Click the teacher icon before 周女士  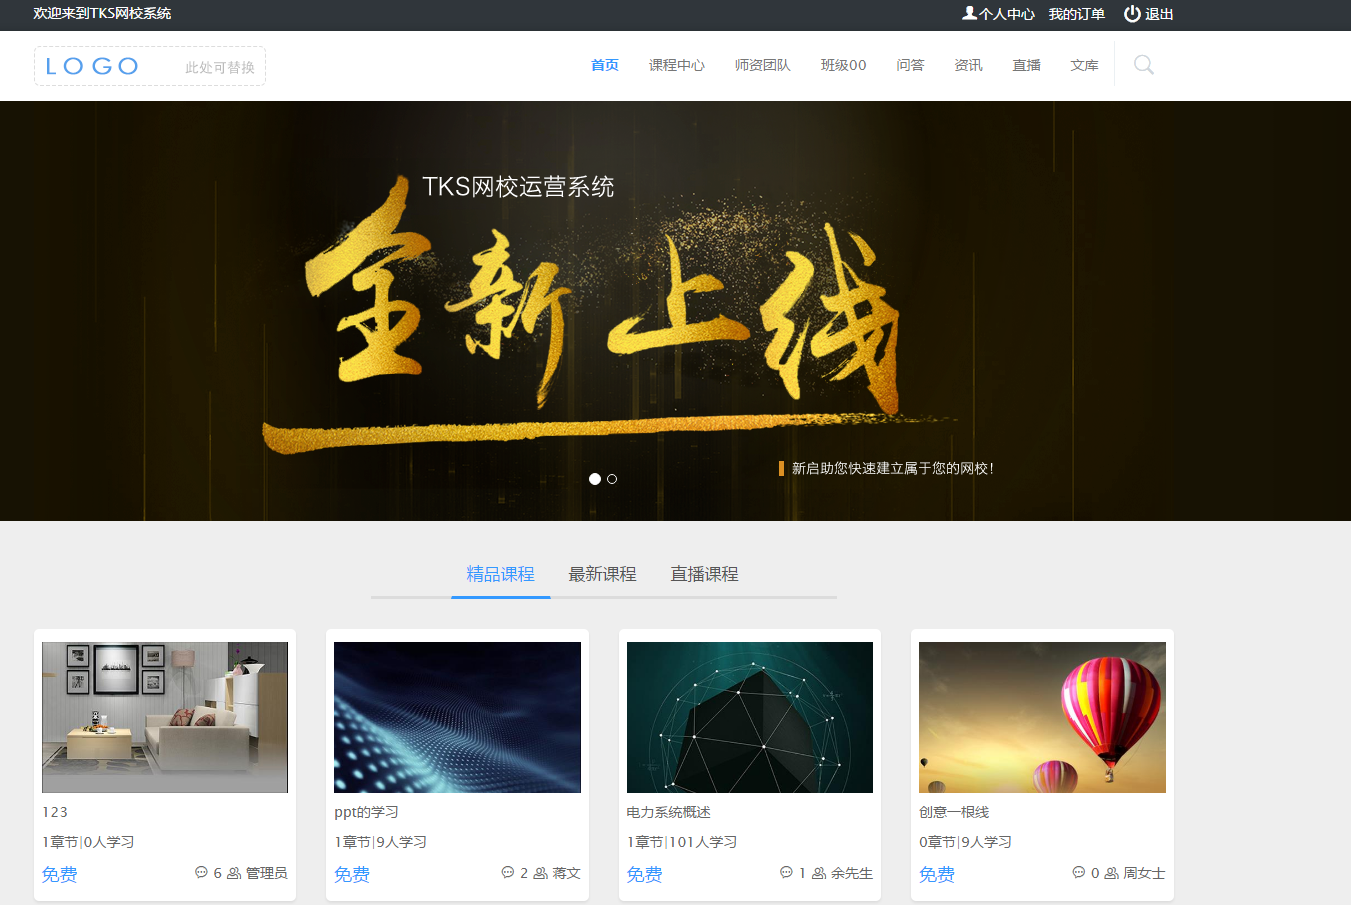click(x=1111, y=873)
